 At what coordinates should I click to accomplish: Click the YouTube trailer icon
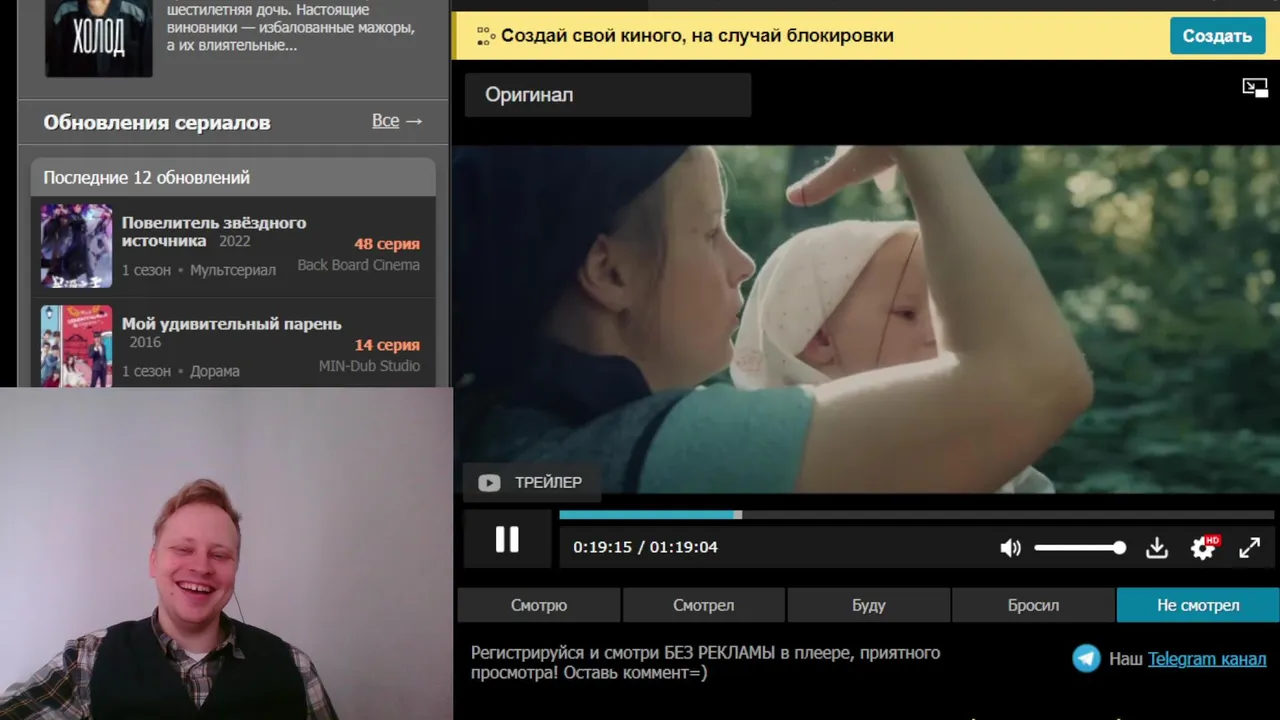[489, 483]
